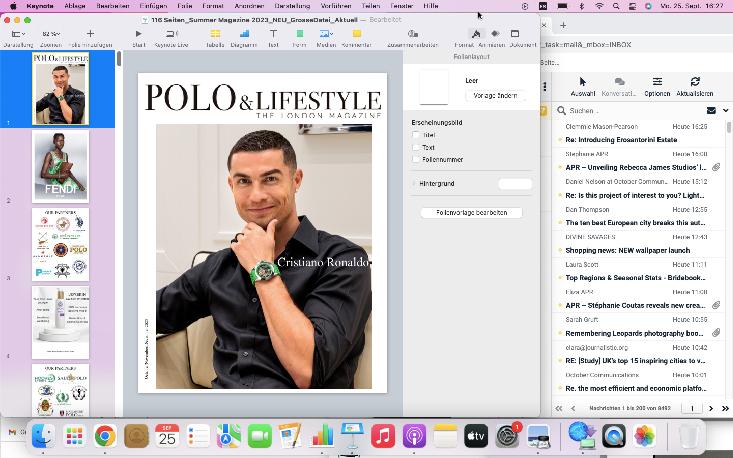Open the Darstellung menu in menu bar

tap(292, 6)
